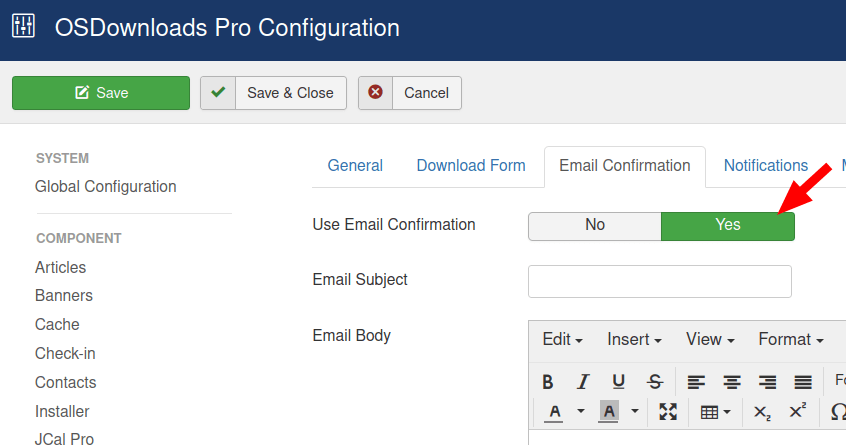Open the View menu in editor
Viewport: 846px width, 445px height.
tap(710, 339)
